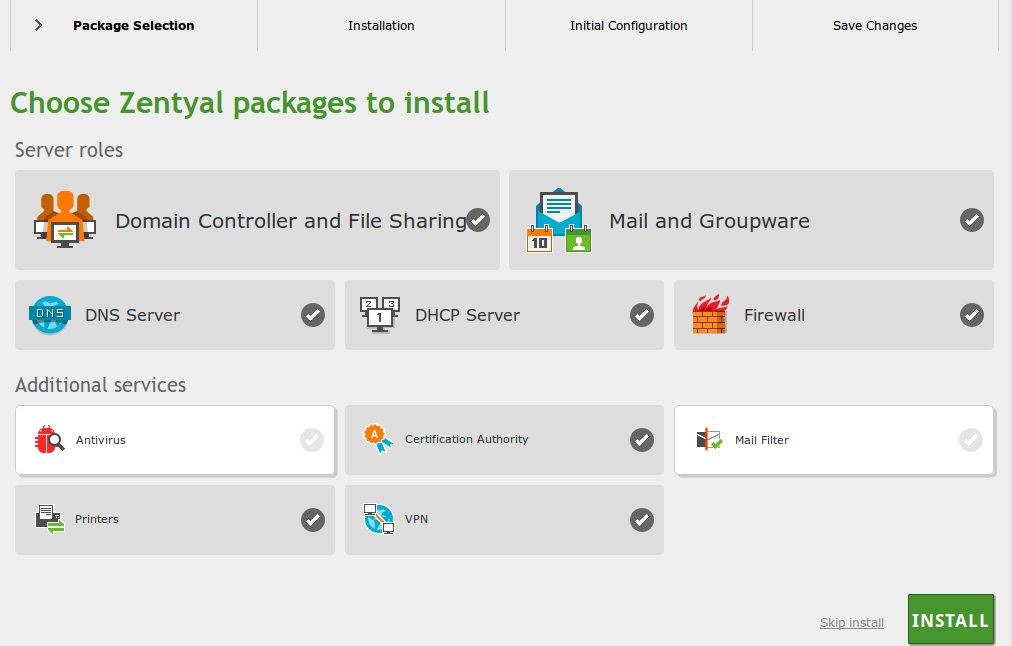Image resolution: width=1012 pixels, height=646 pixels.
Task: Open the Initial Configuration step tab
Action: (x=629, y=25)
